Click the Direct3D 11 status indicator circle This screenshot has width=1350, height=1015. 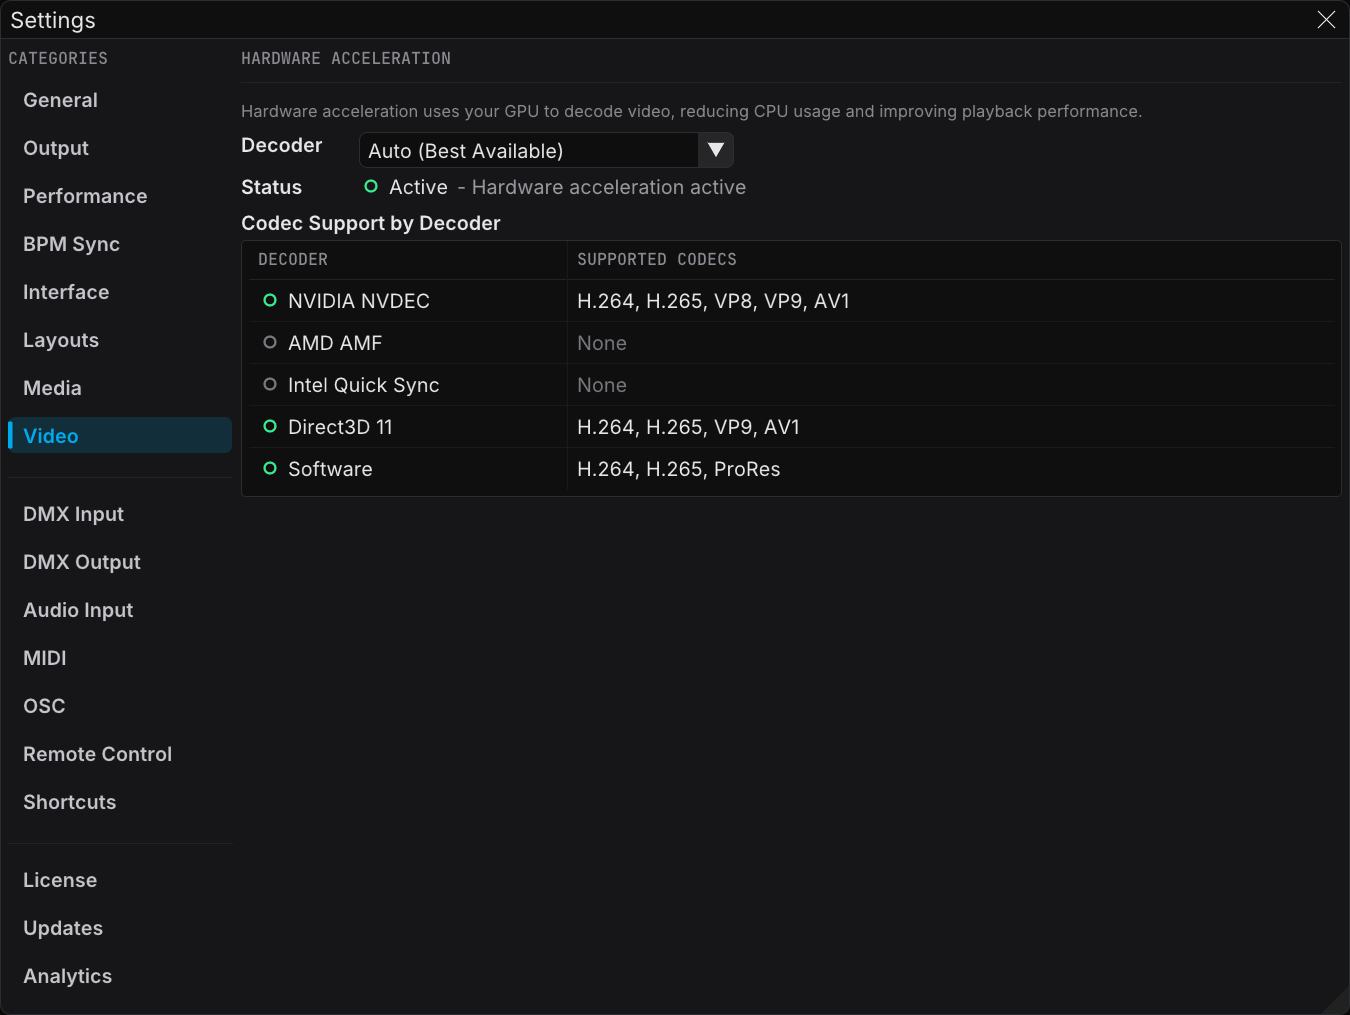(270, 426)
